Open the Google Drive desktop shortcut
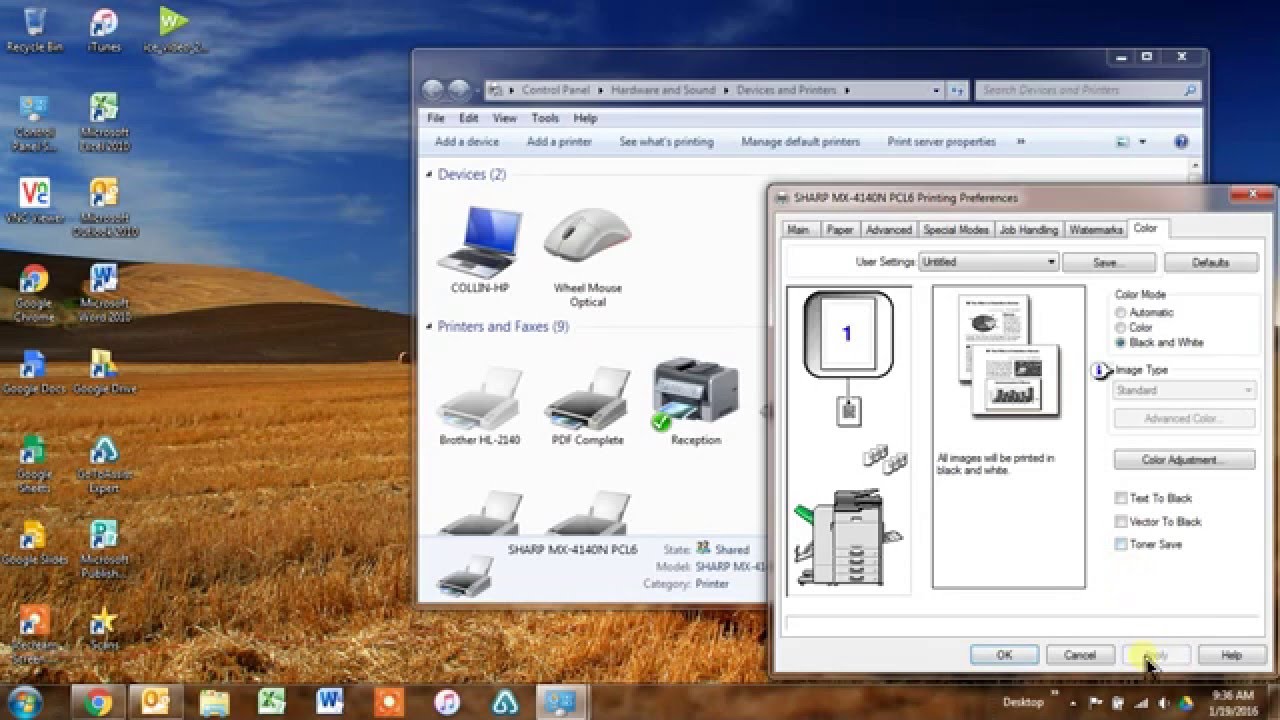 click(x=104, y=371)
